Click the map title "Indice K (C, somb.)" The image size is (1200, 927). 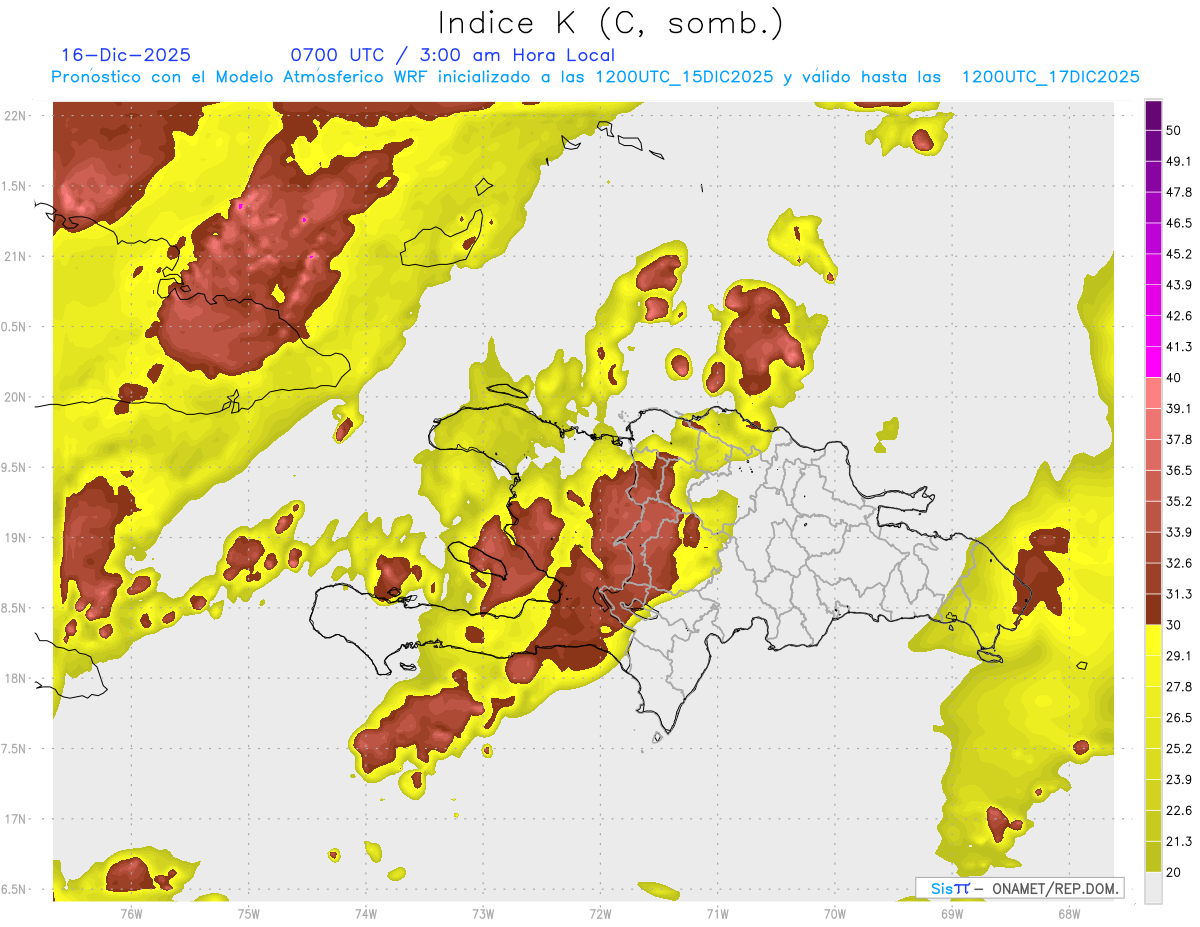(x=610, y=22)
